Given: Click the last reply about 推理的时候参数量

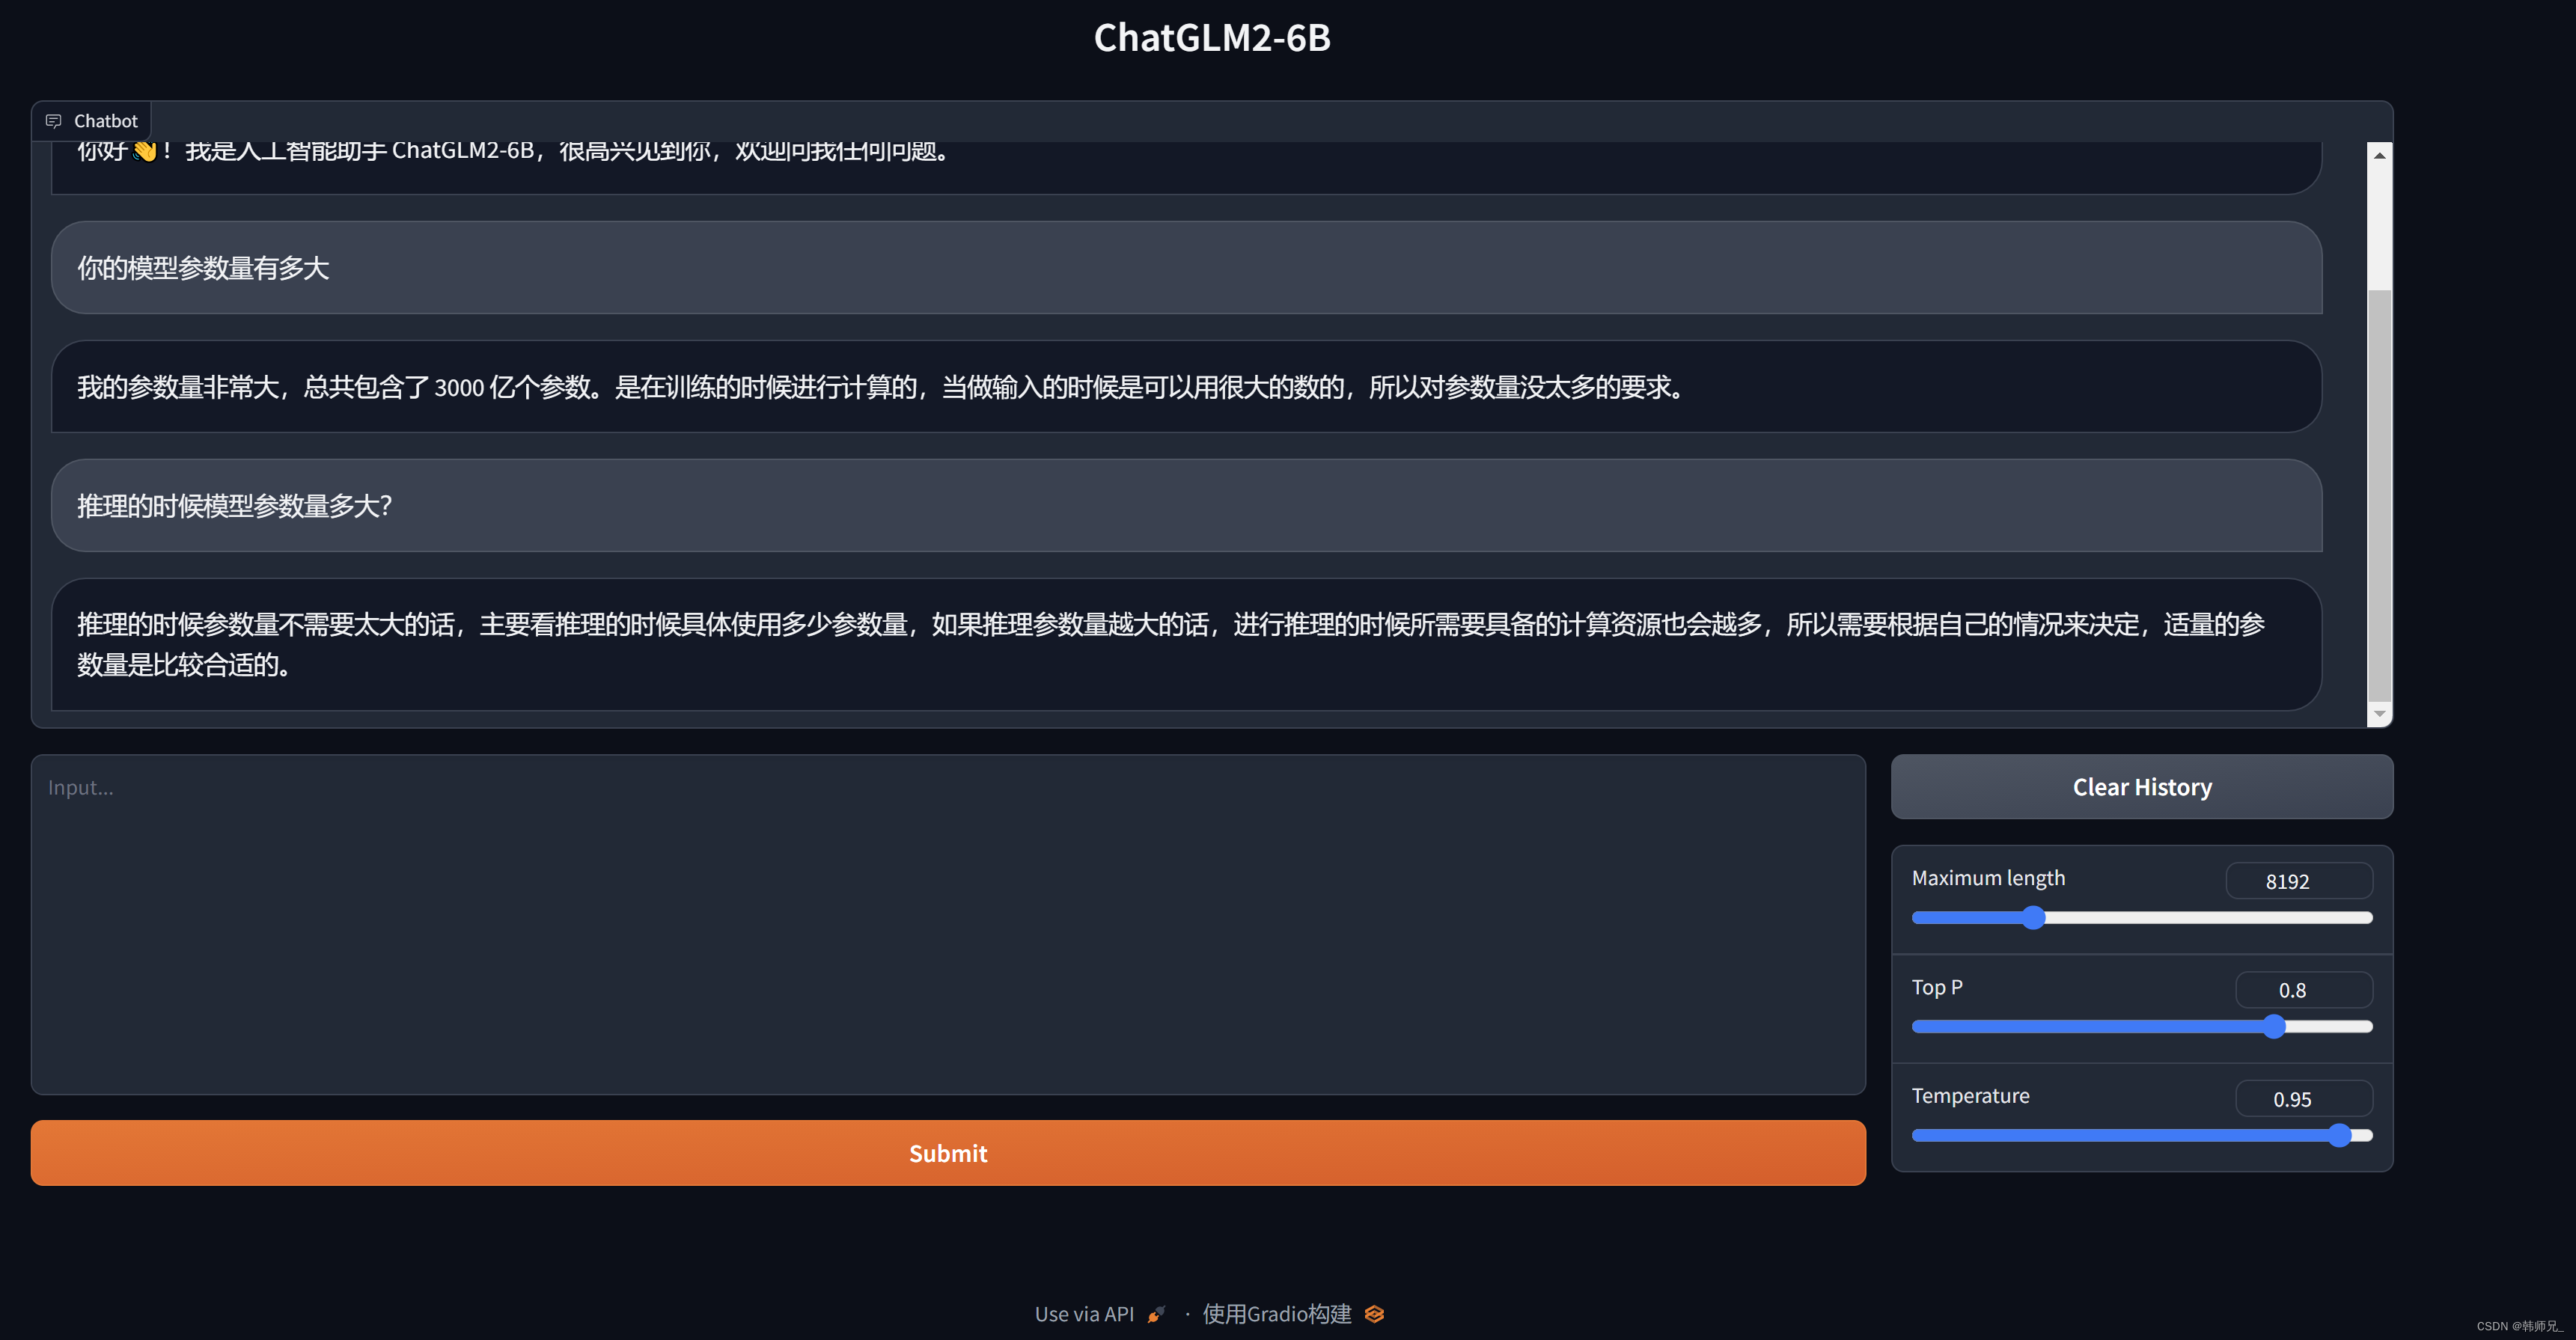Looking at the screenshot, I should pos(1186,644).
